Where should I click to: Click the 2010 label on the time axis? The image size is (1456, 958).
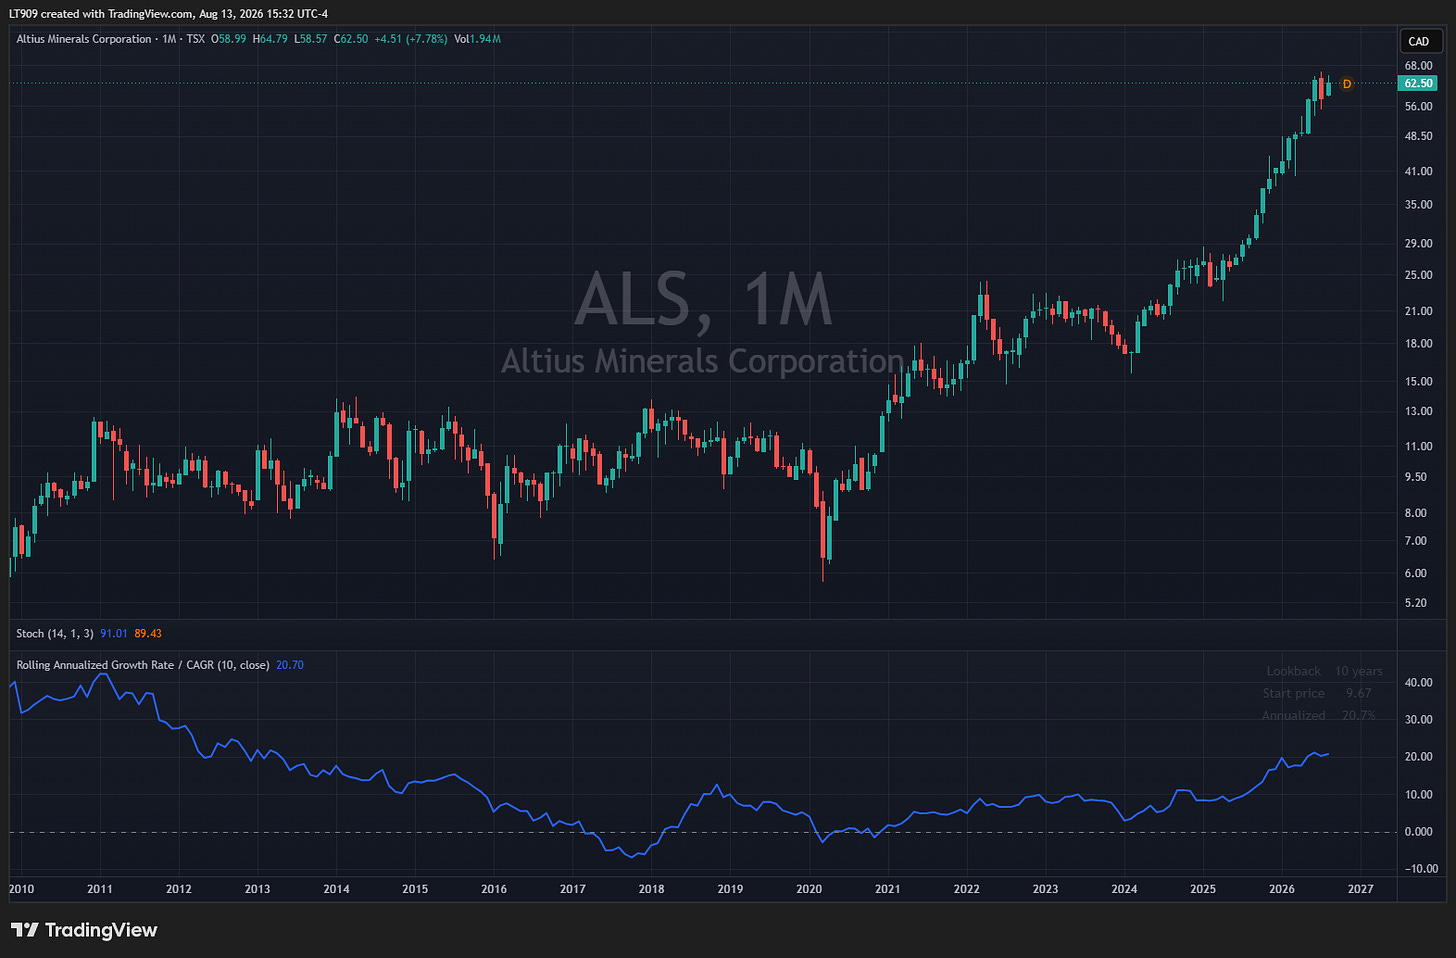tap(21, 889)
